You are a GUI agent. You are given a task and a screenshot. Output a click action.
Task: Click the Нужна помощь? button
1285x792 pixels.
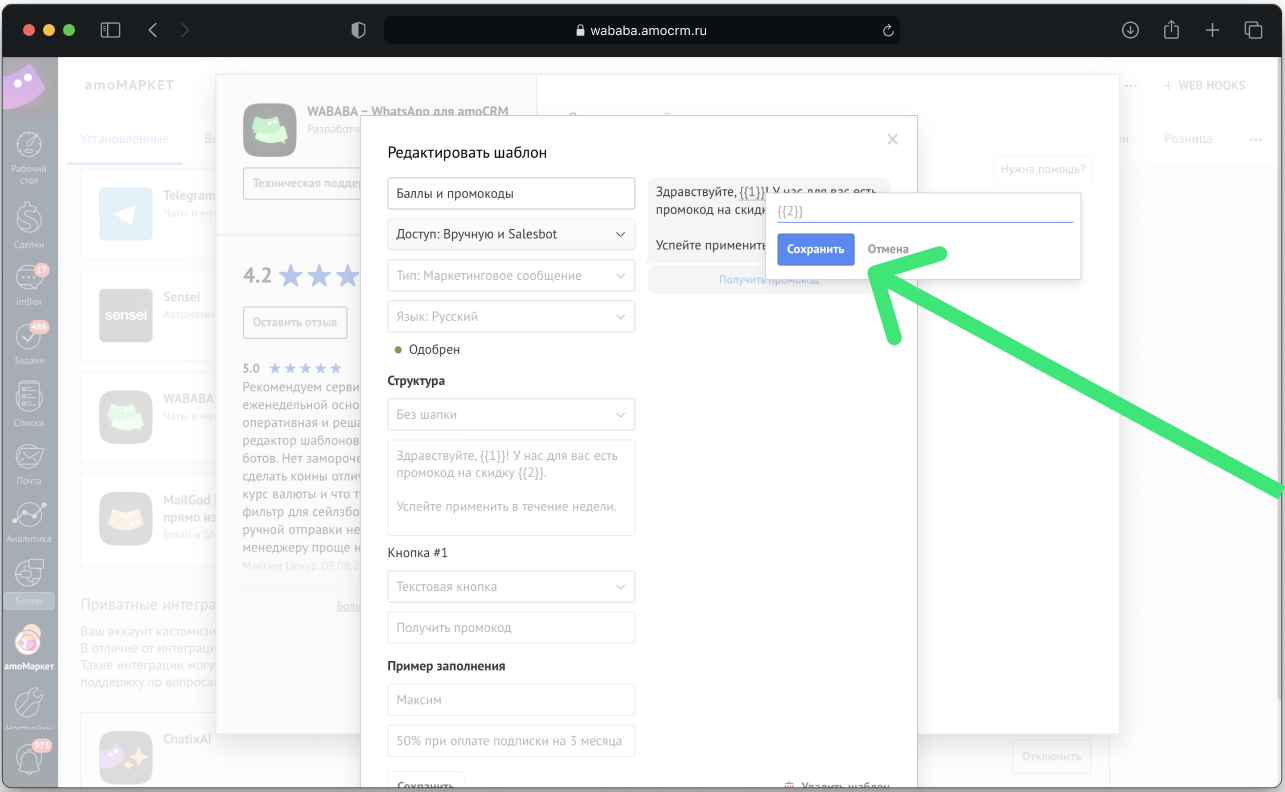[1043, 170]
